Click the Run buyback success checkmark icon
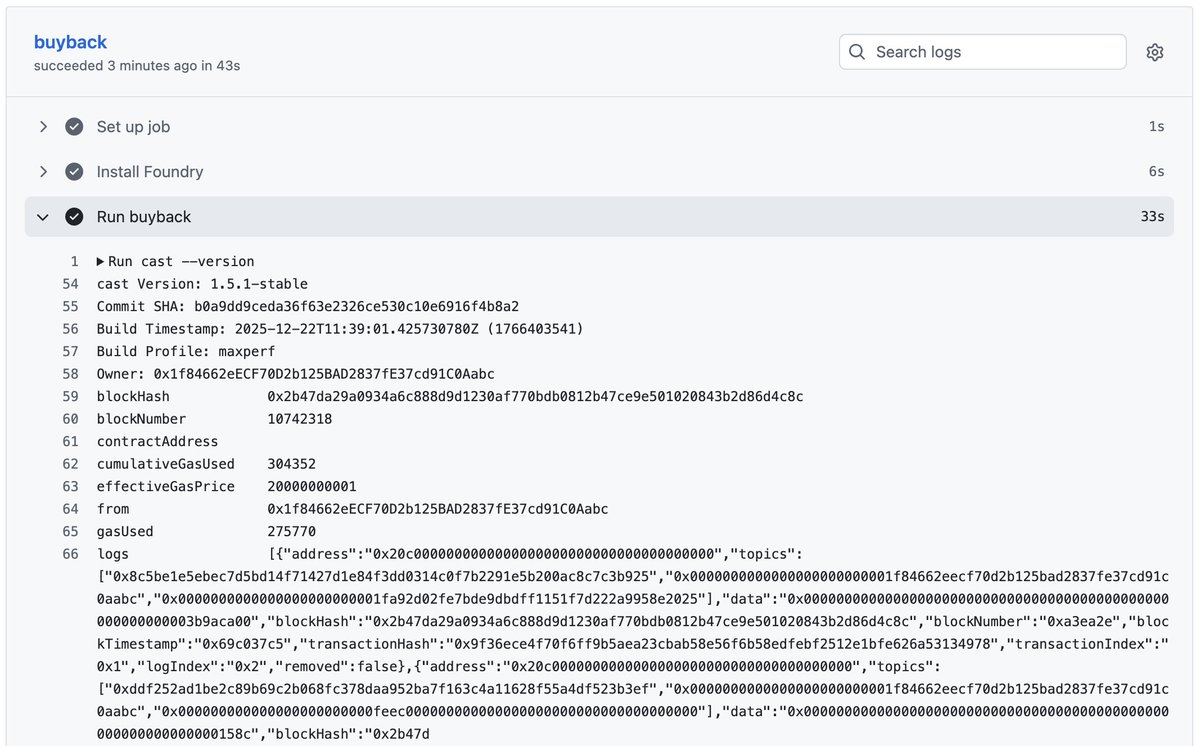 pos(74,217)
